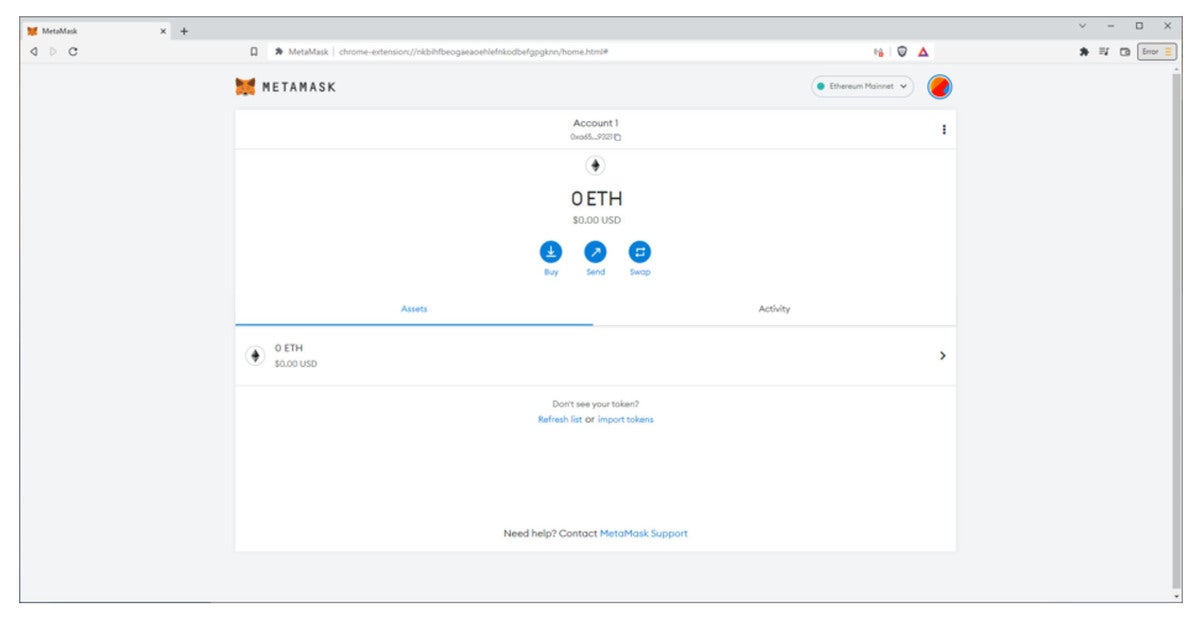Open the tab search chevron in title bar

coord(1082,25)
